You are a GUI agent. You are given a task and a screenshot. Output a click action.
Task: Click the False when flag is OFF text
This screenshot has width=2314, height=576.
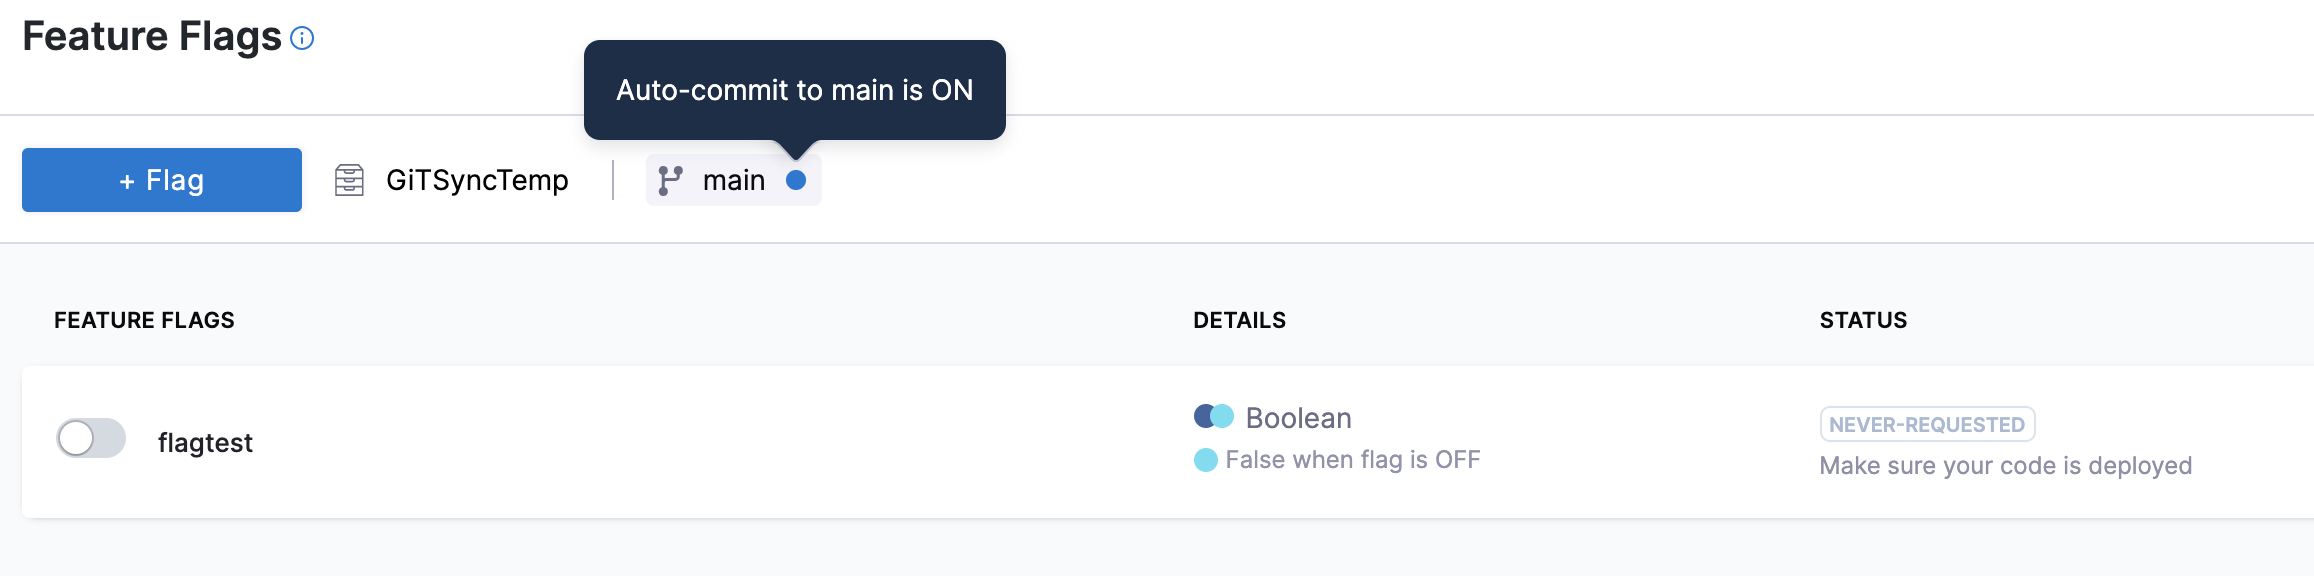point(1353,460)
